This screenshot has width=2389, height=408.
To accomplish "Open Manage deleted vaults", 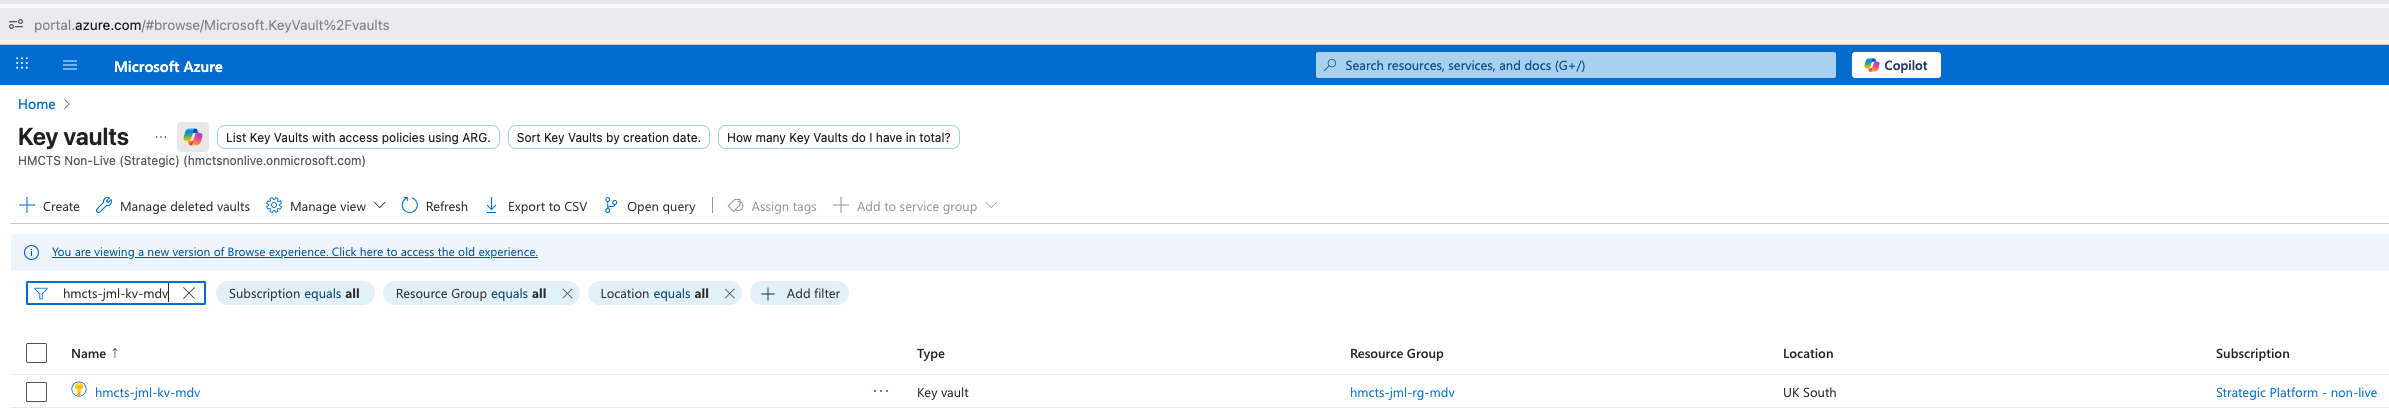I will pyautogui.click(x=172, y=206).
